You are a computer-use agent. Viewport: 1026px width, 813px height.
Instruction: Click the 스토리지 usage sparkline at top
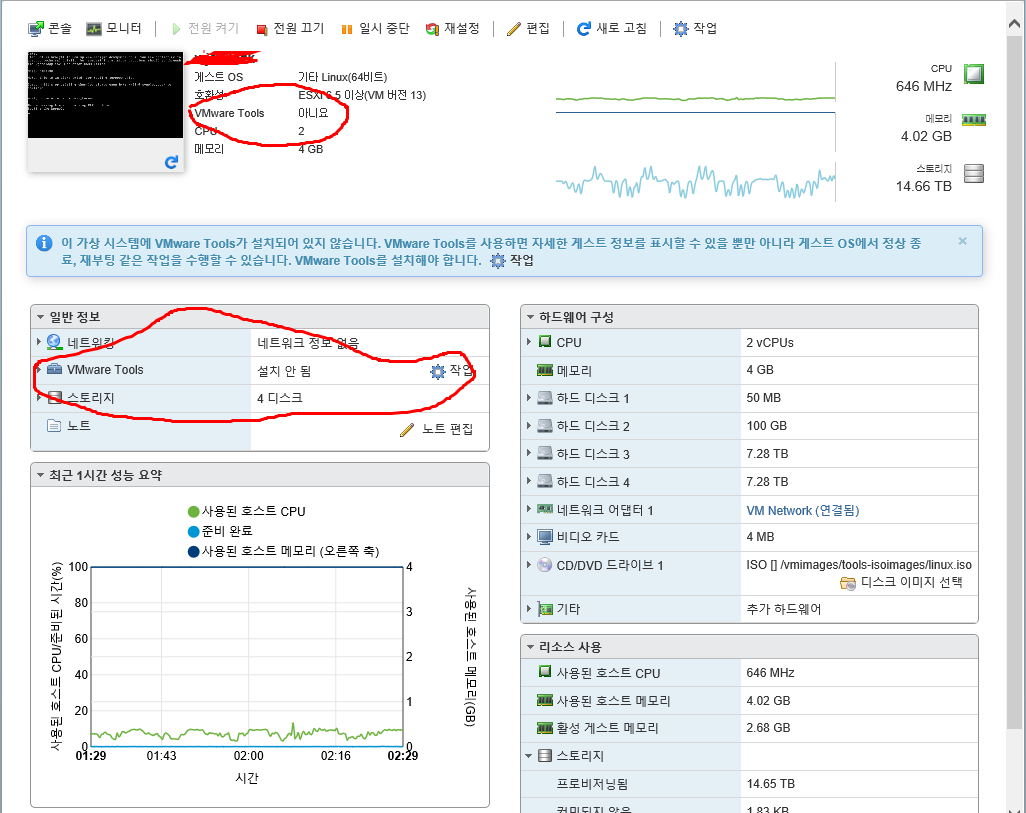696,181
